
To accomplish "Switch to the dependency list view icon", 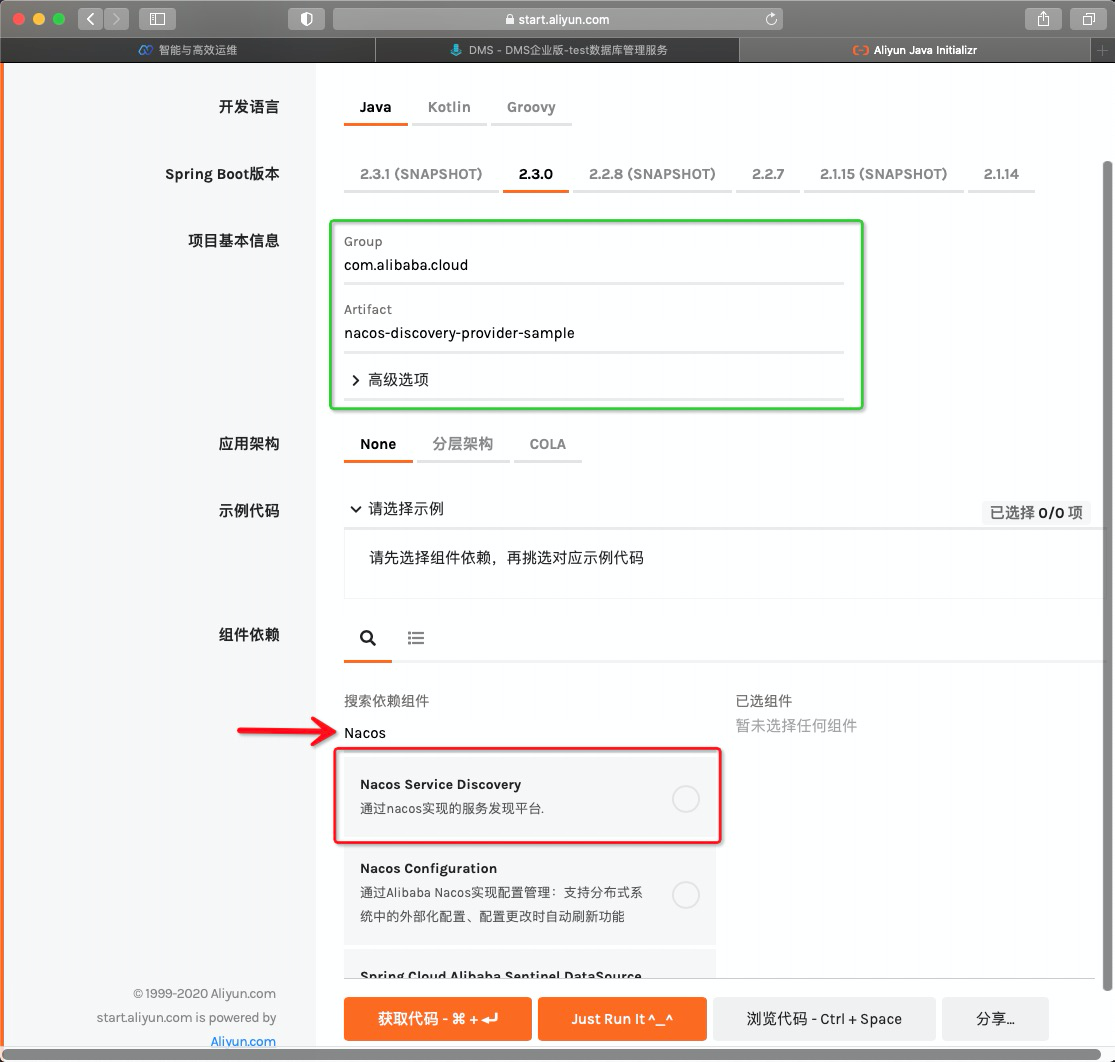I will [x=416, y=638].
